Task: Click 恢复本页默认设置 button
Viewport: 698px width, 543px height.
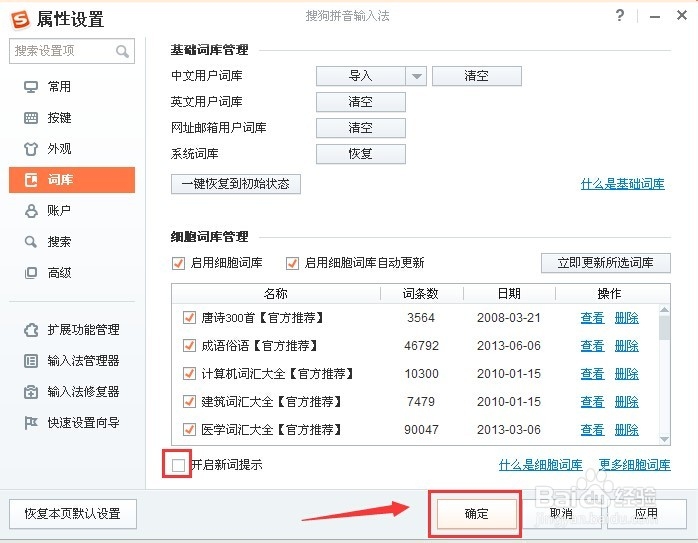Action: click(x=73, y=514)
